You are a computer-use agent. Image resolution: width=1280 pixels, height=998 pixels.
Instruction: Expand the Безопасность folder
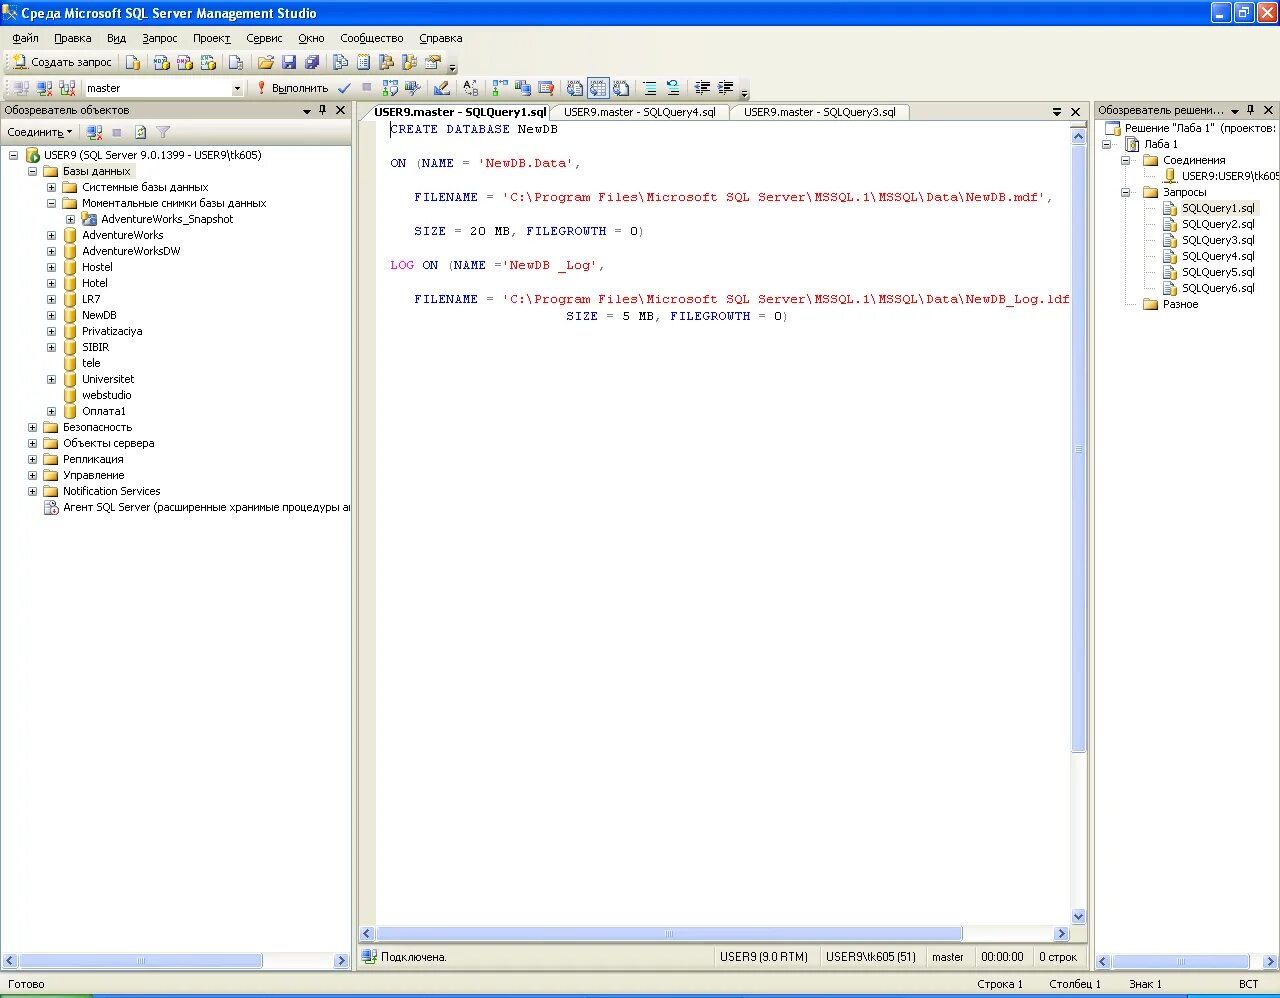click(x=32, y=427)
